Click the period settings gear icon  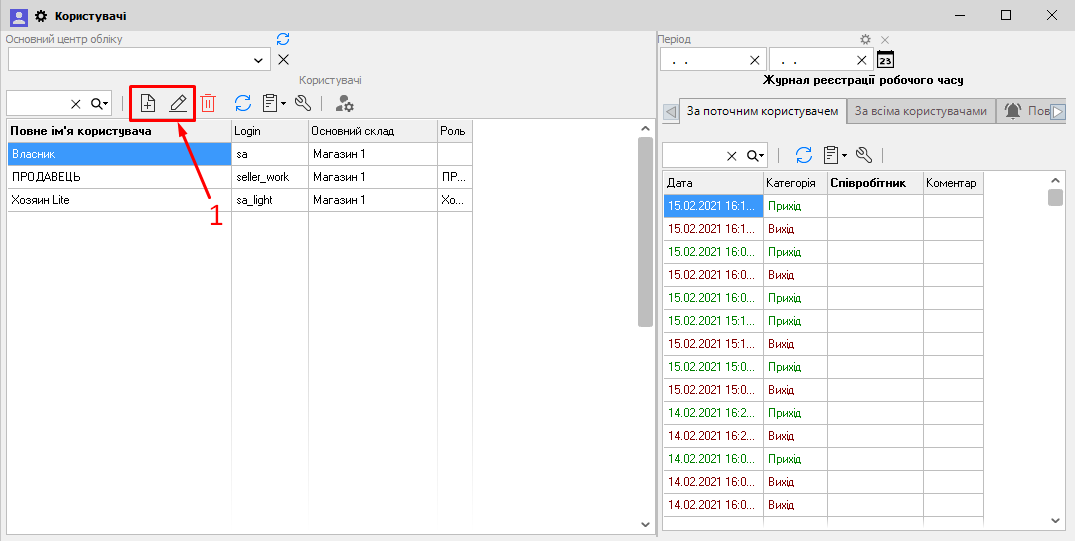tap(866, 39)
